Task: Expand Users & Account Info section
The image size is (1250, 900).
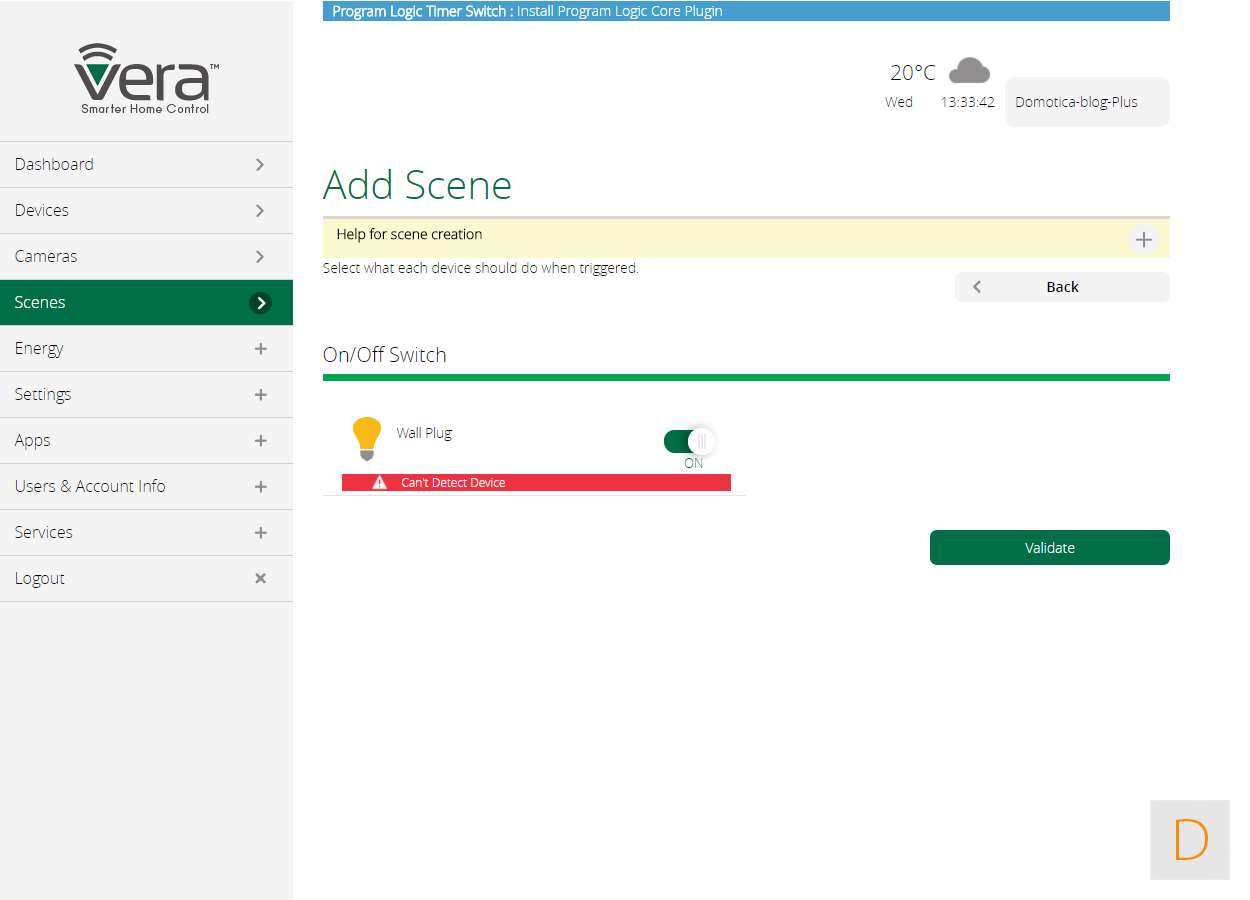Action: click(x=146, y=486)
